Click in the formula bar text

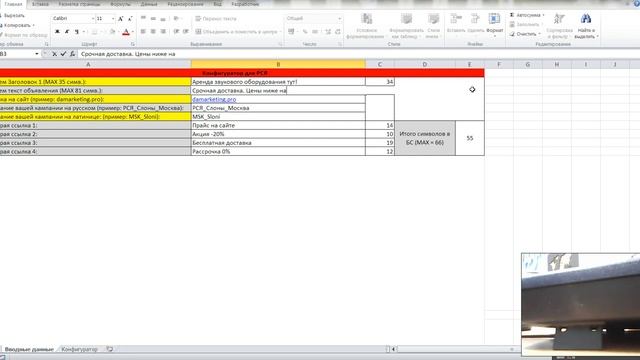tap(128, 54)
